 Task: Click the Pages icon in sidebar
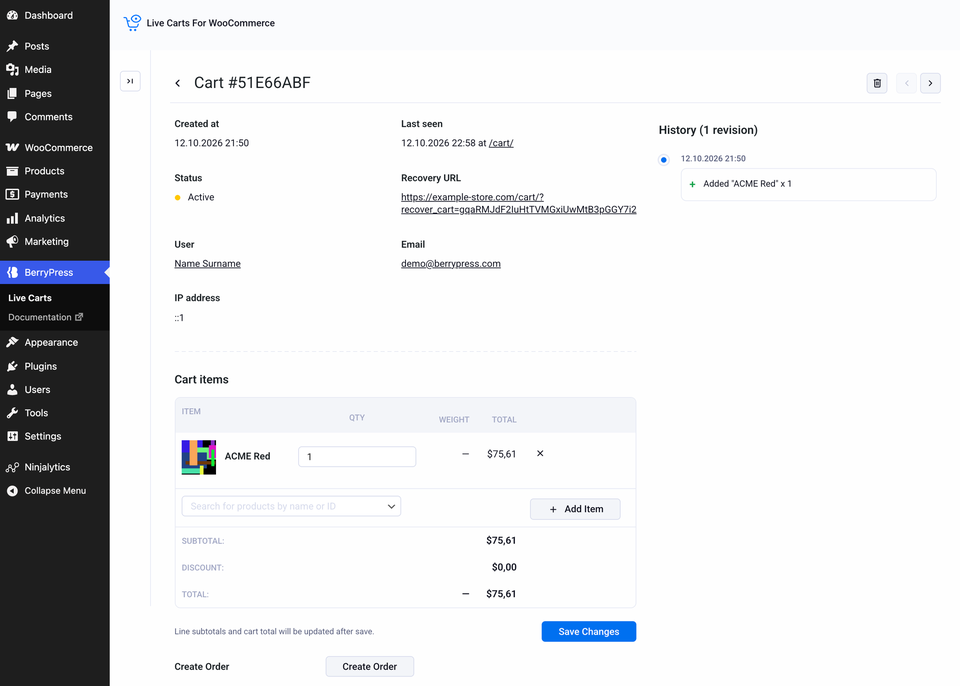click(x=12, y=94)
